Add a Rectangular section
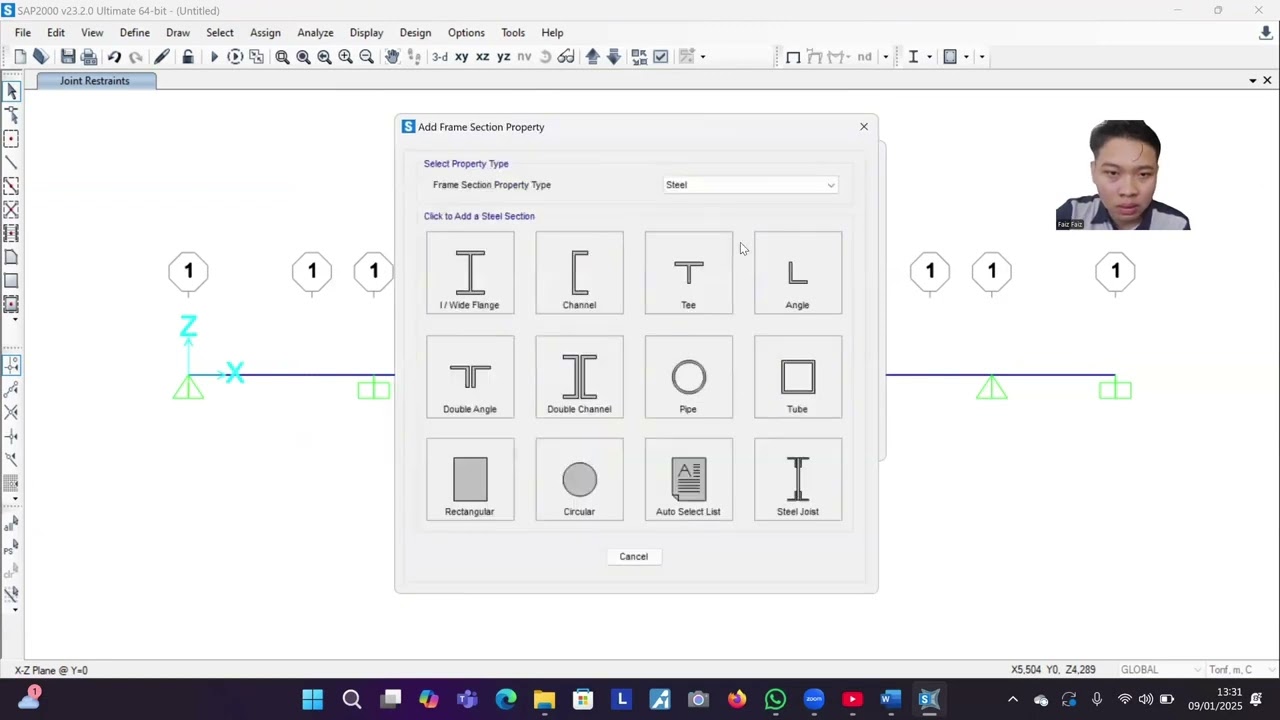The height and width of the screenshot is (720, 1280). [x=470, y=480]
